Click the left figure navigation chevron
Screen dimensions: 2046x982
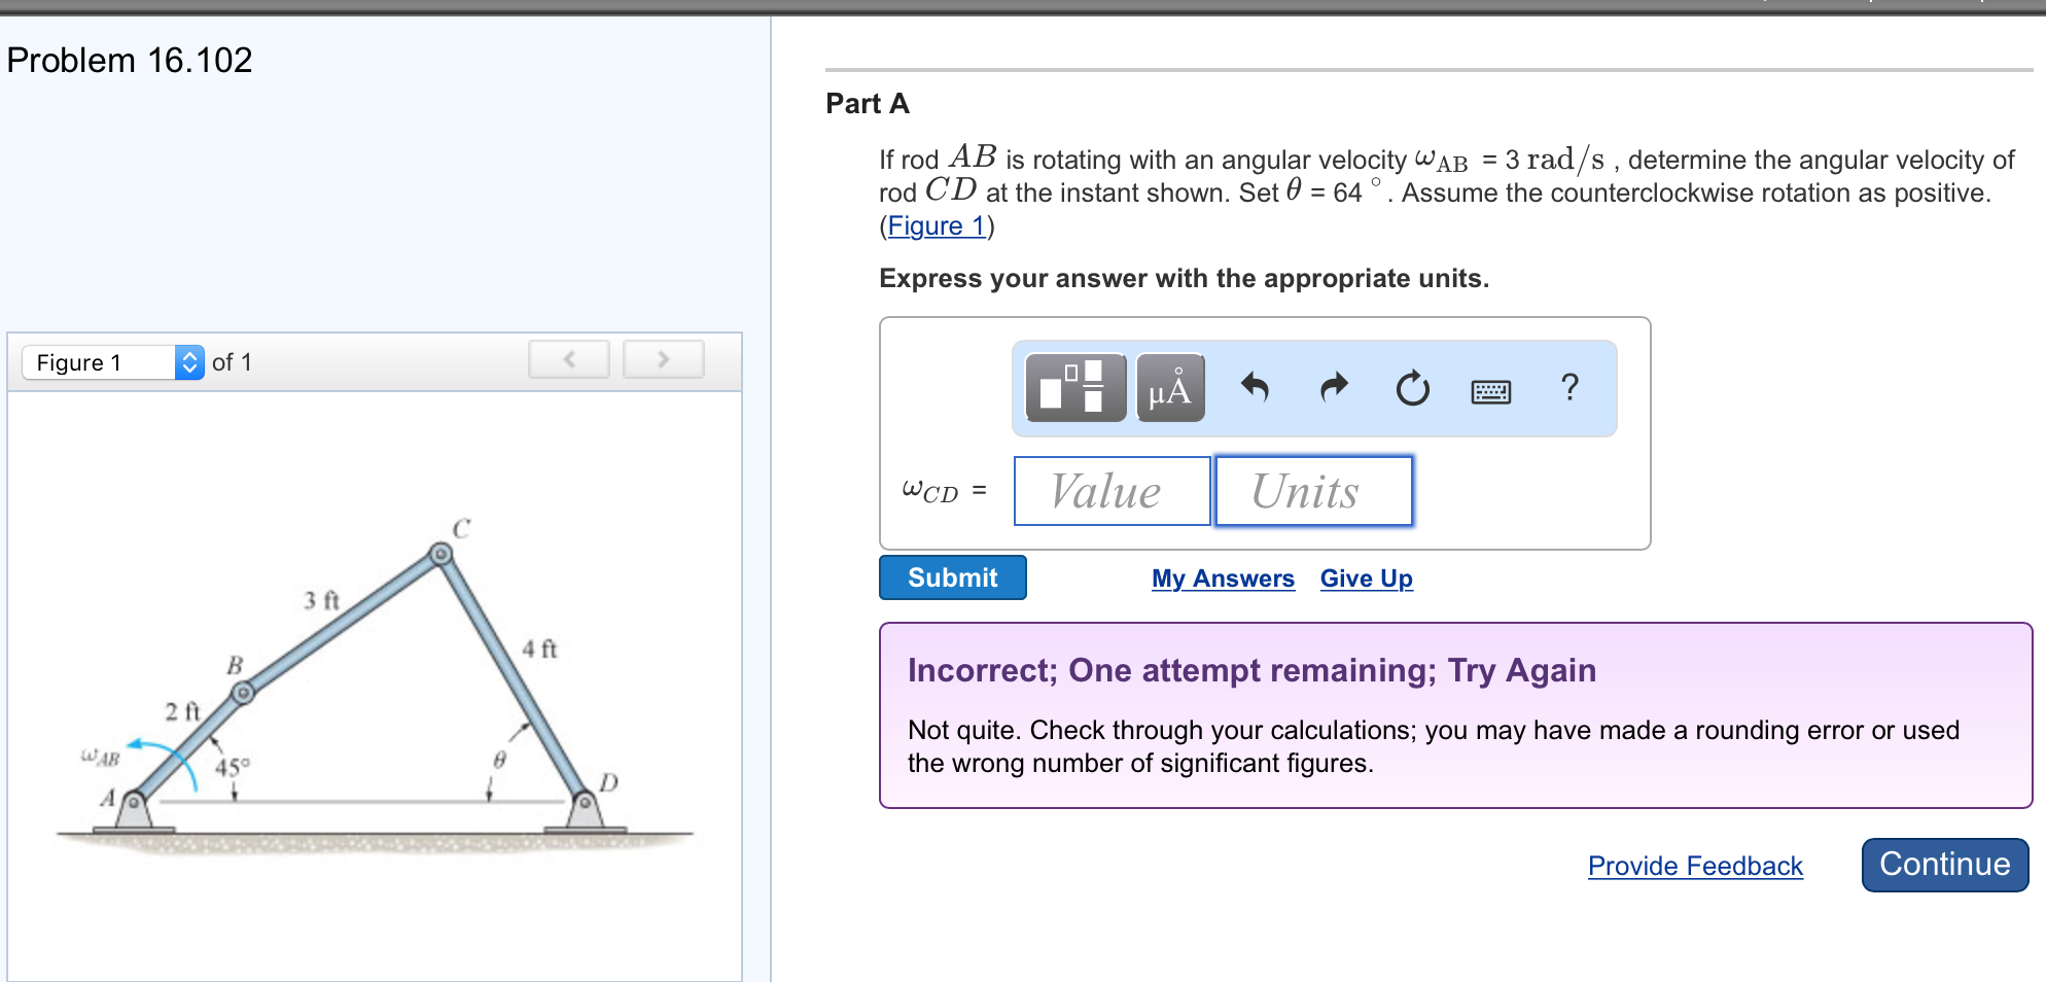pos(568,359)
